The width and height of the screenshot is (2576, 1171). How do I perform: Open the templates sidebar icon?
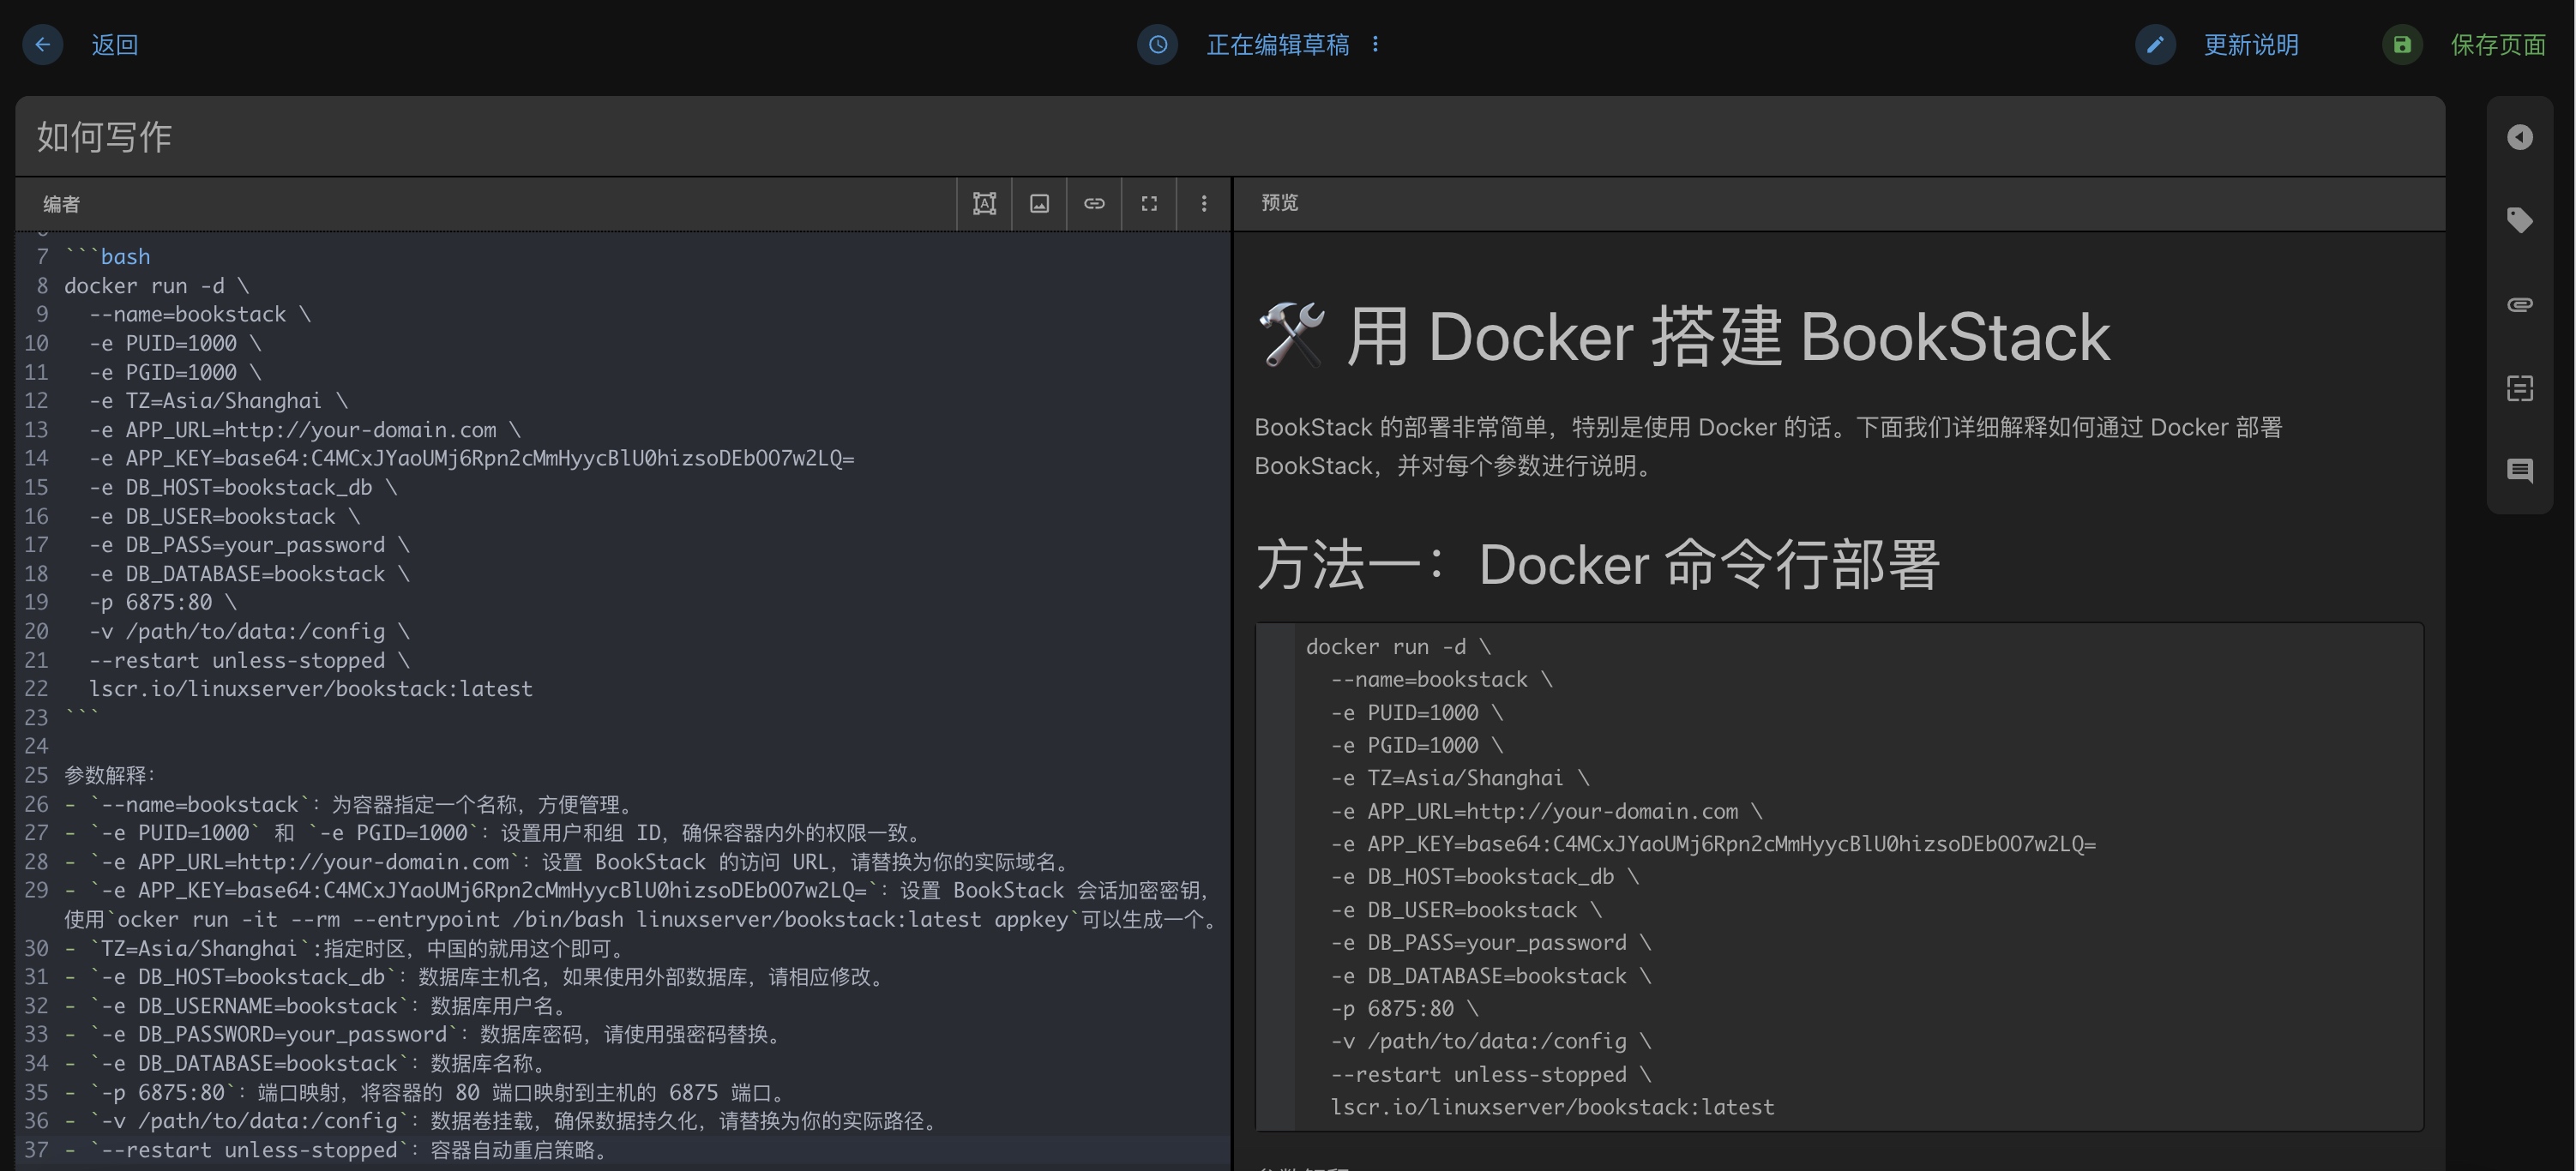2519,388
